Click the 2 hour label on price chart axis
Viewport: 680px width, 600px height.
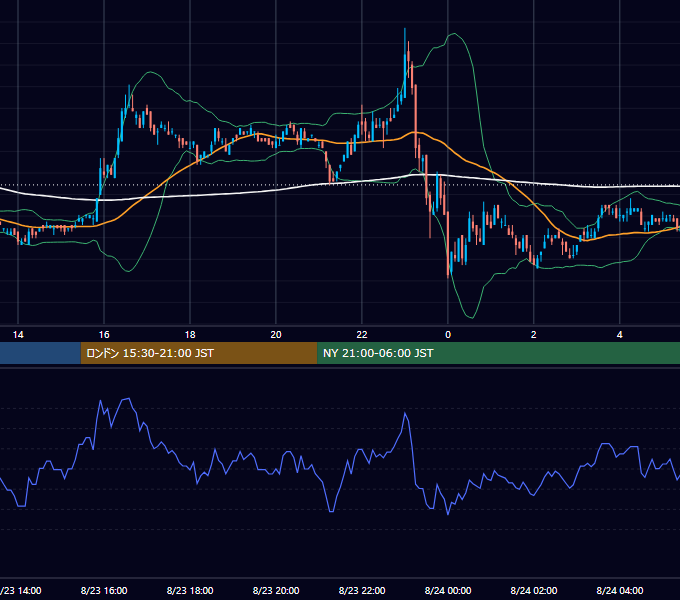(x=533, y=335)
